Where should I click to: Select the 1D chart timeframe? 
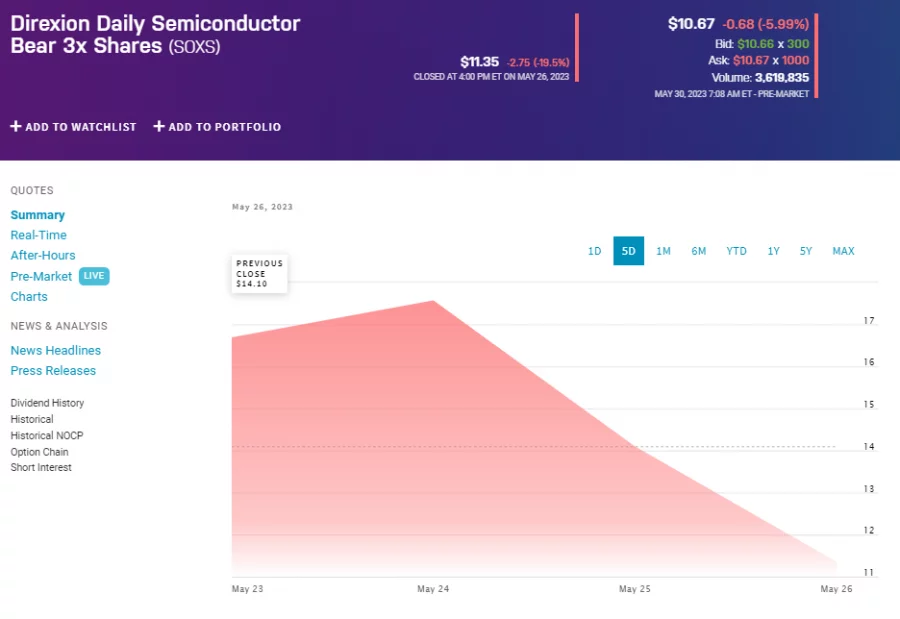(x=594, y=251)
